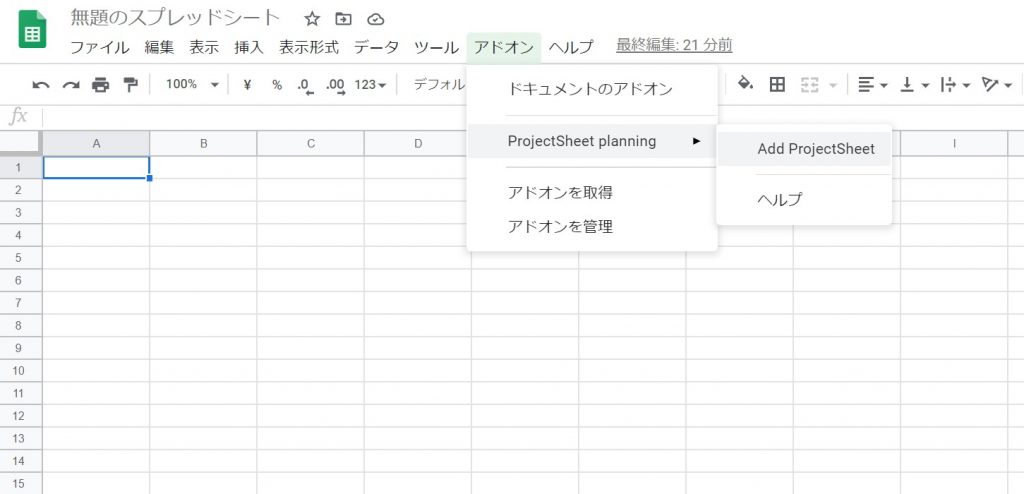Screen dimensions: 1024x494
Task: Select column I header
Action: coord(954,144)
